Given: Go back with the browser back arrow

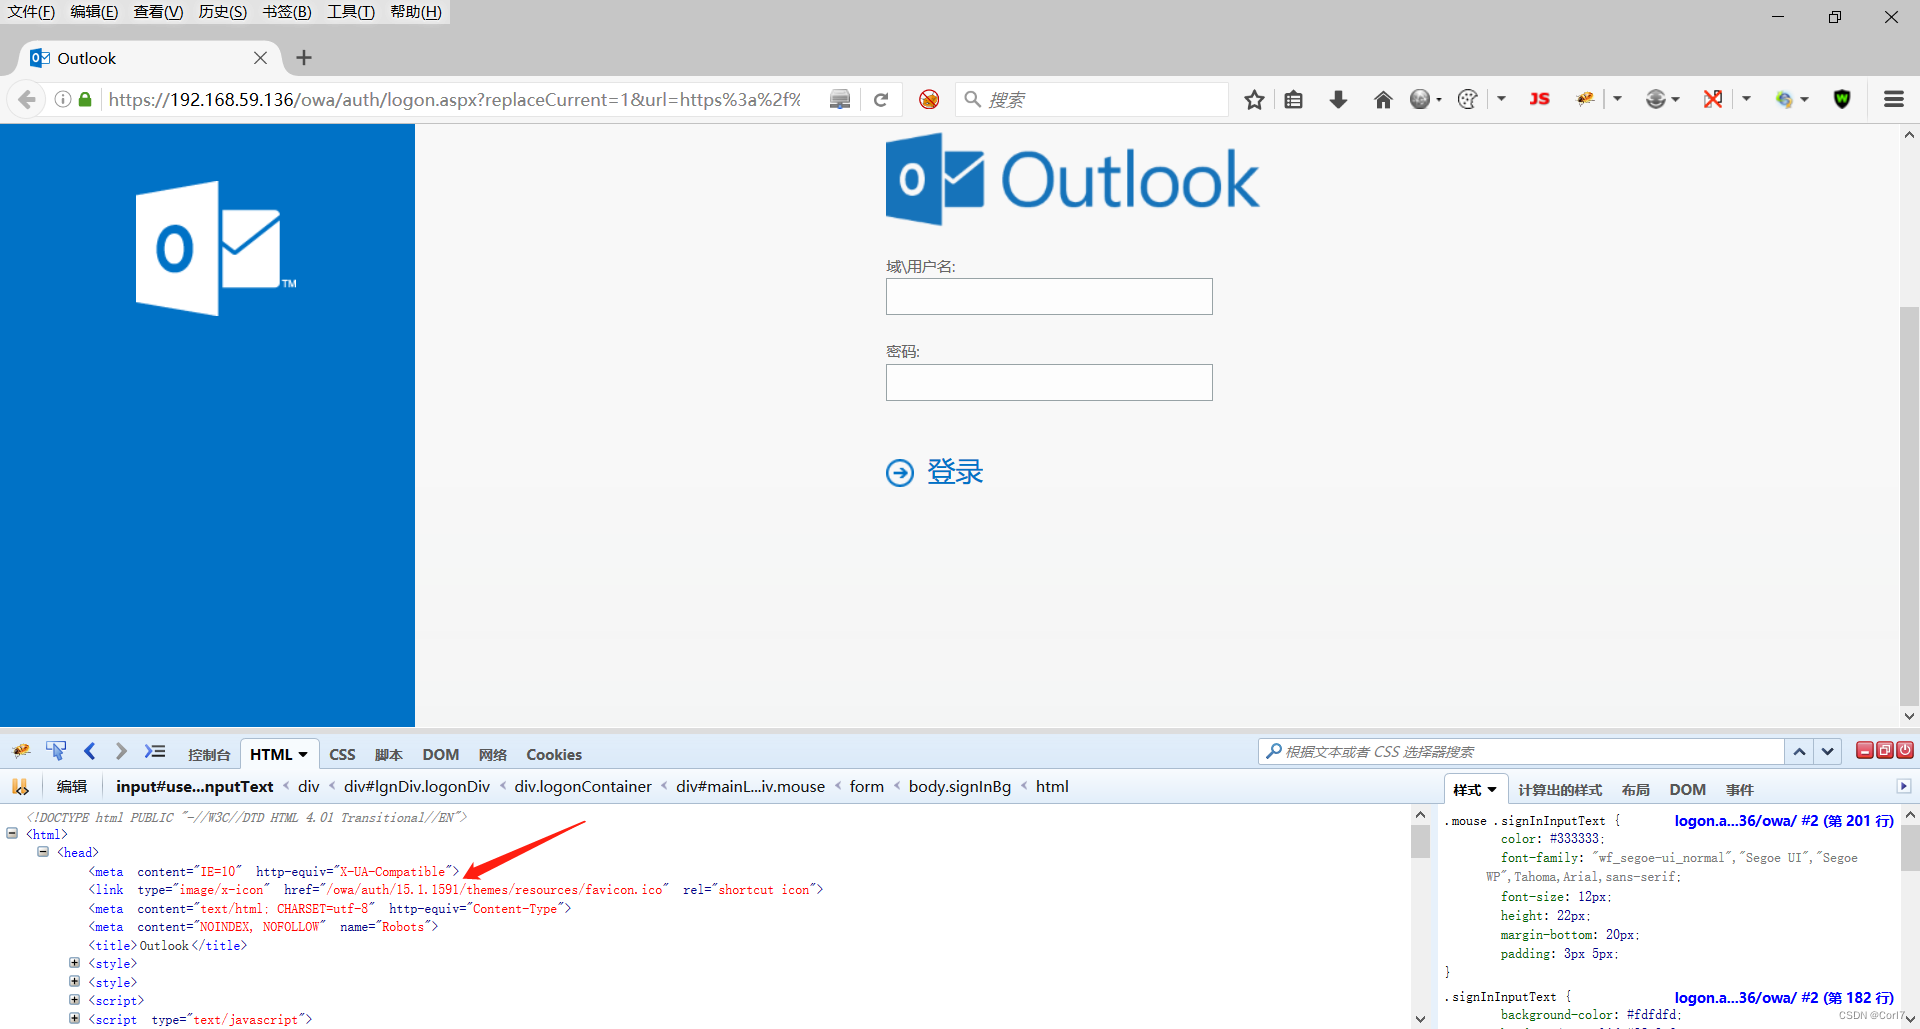Looking at the screenshot, I should (x=27, y=99).
